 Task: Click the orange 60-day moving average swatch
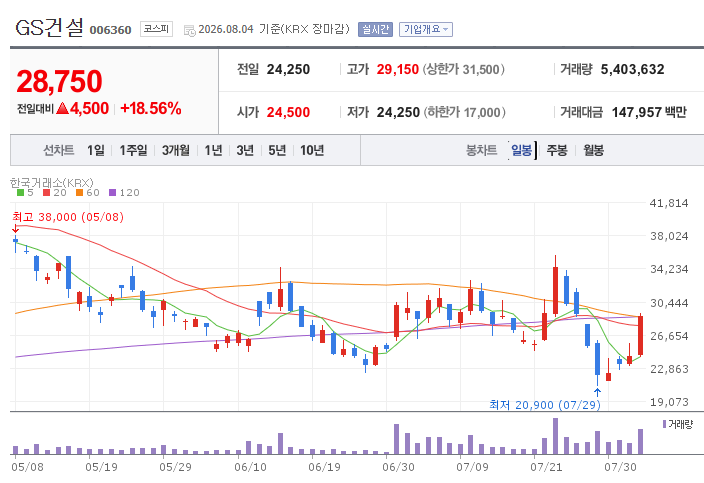tap(79, 193)
